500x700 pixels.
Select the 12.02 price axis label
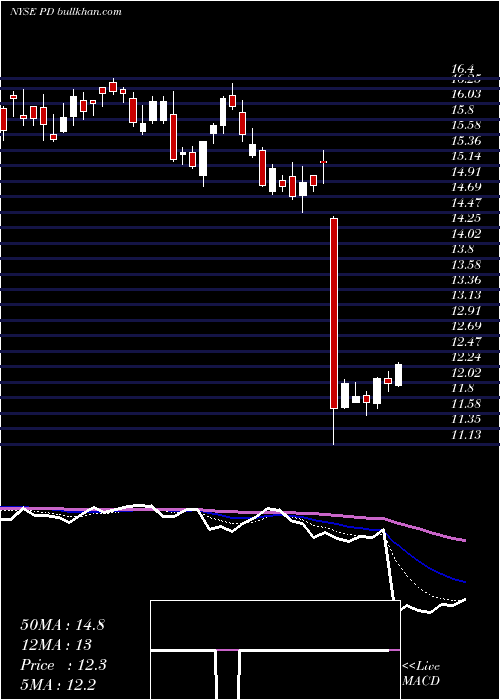coord(466,373)
